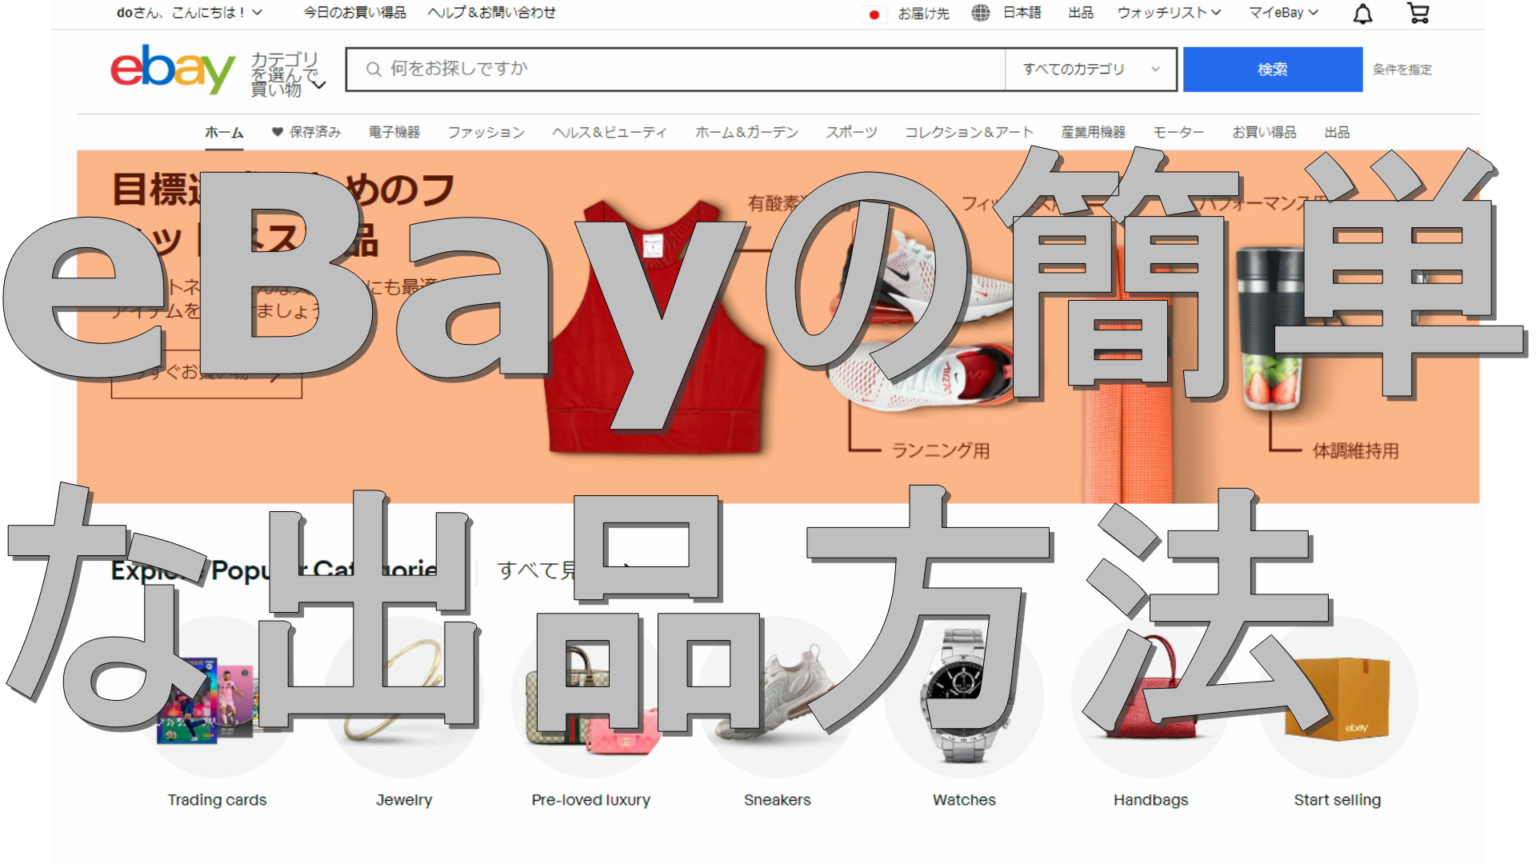Click the お届け先 text link

(x=923, y=13)
